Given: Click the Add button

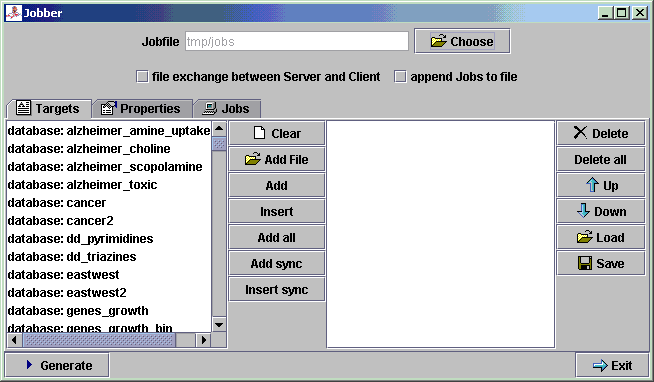Looking at the screenshot, I should point(277,186).
